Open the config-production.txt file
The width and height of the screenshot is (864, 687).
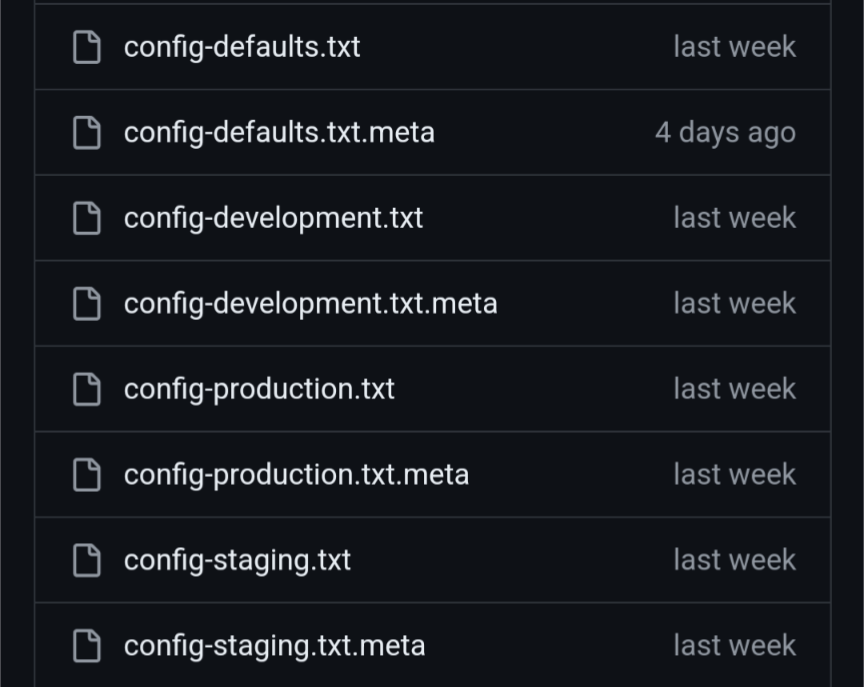coord(259,389)
